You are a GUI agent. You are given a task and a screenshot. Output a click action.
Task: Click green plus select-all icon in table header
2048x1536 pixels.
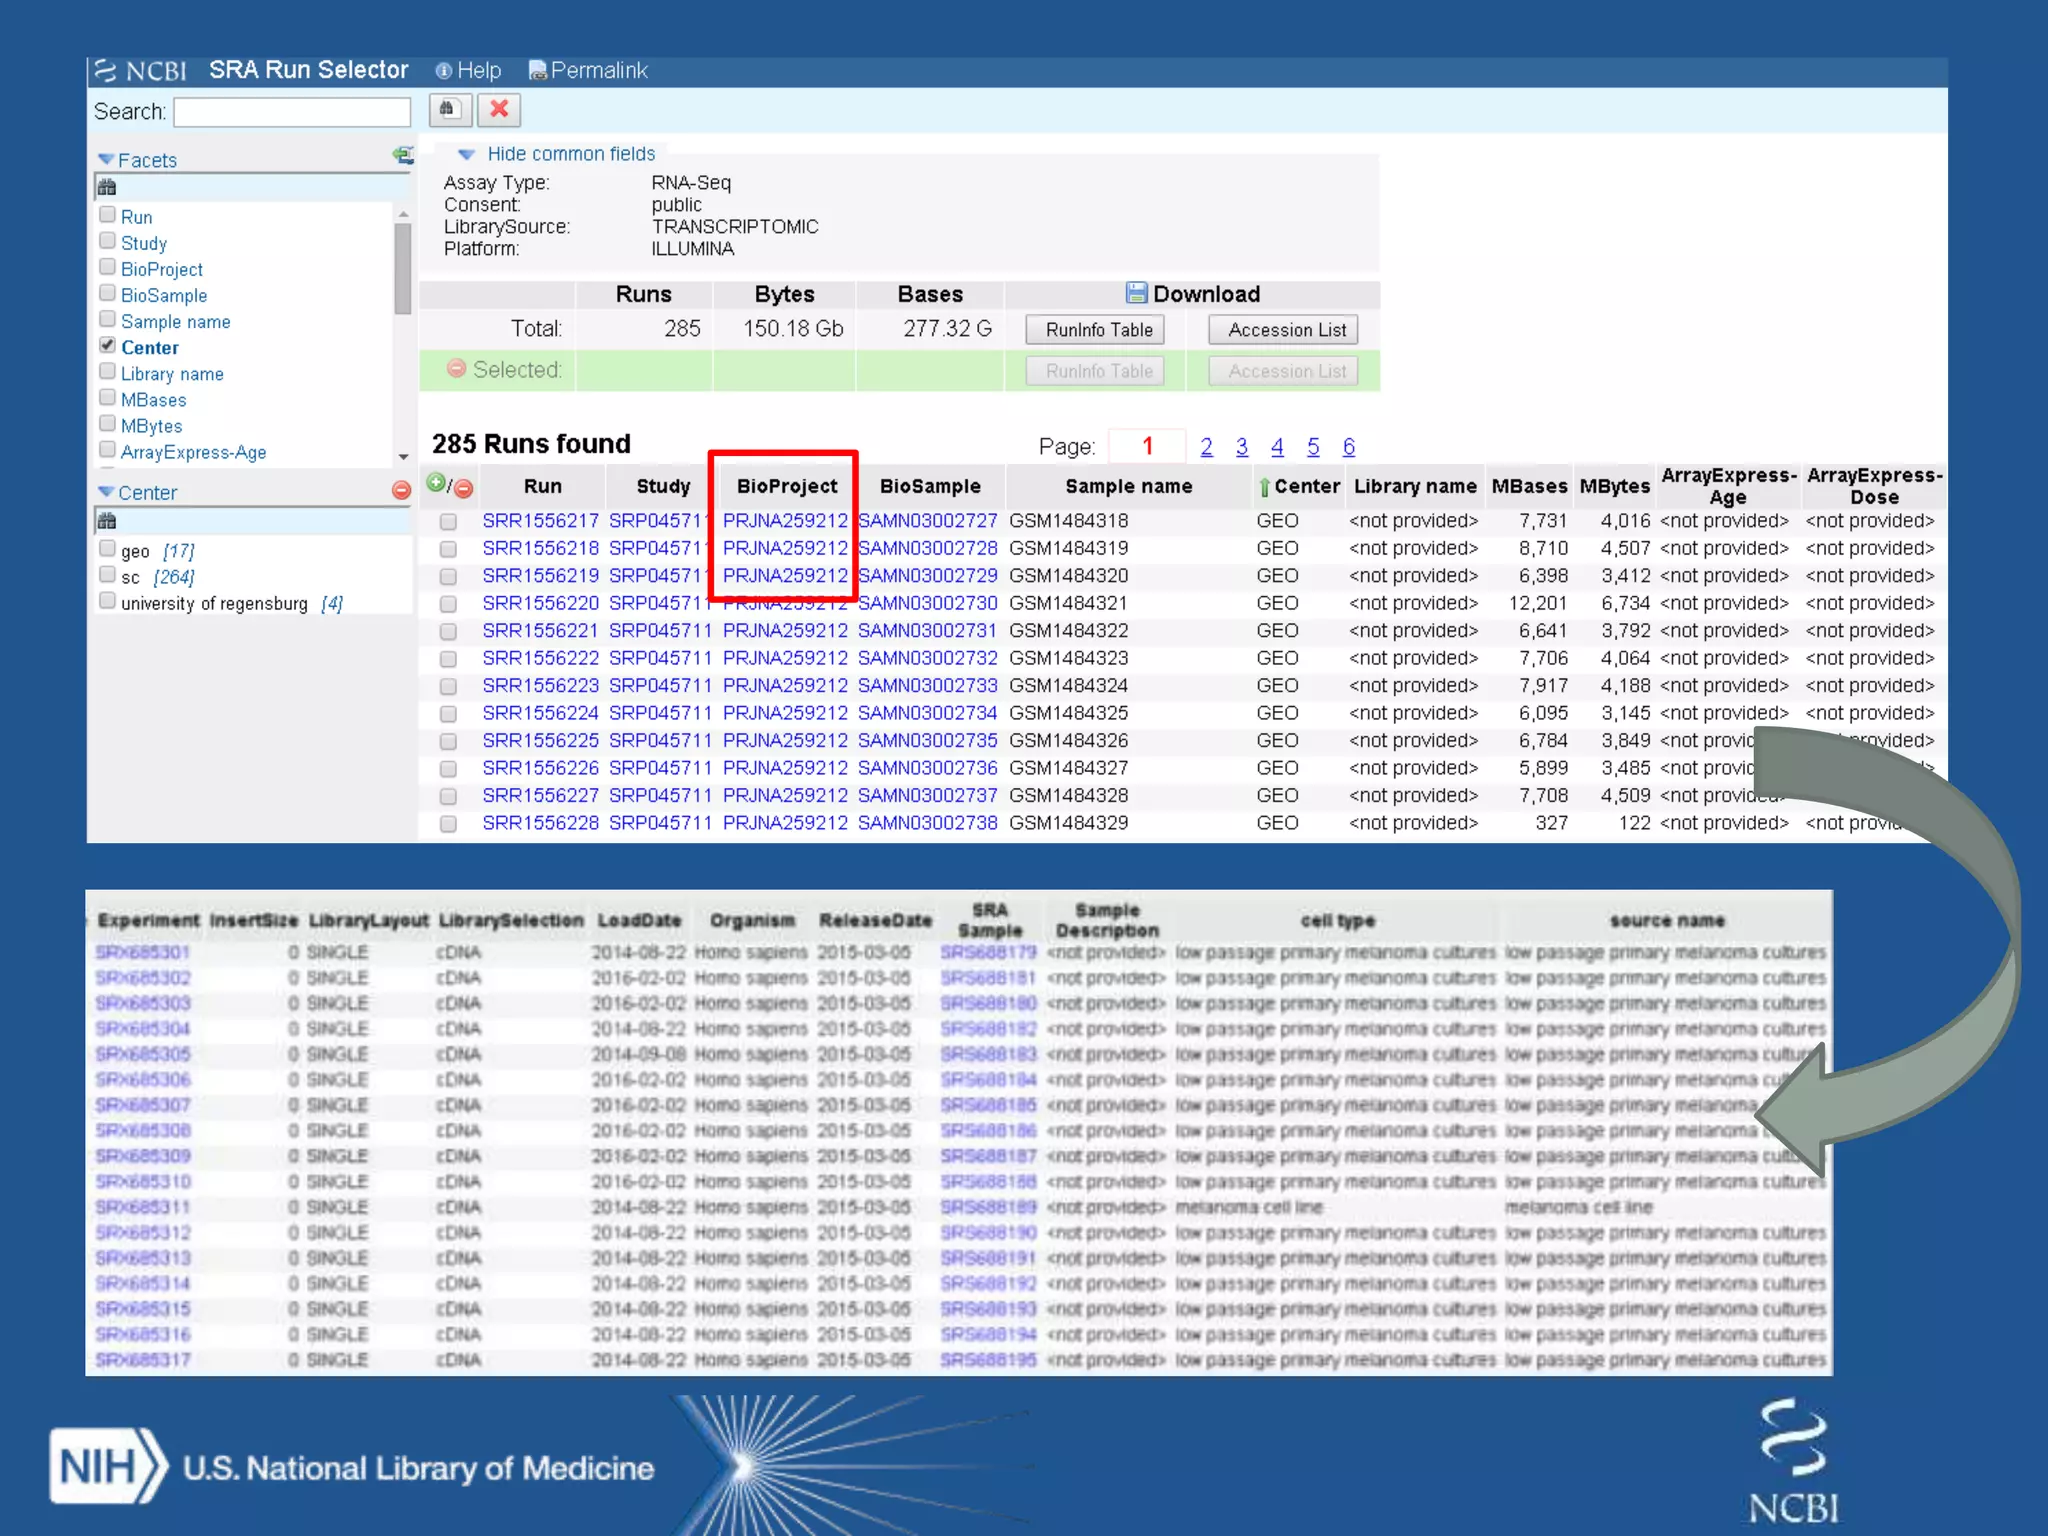point(436,483)
